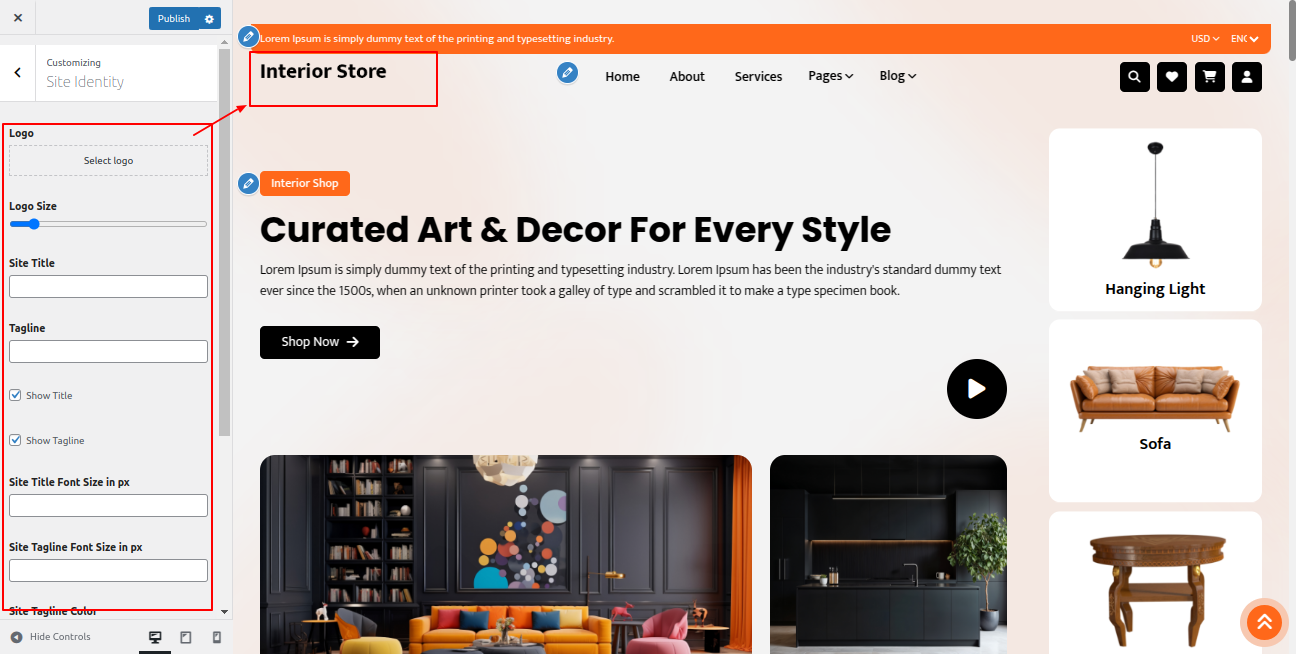The image size is (1296, 654).
Task: Click the Select logo button
Action: (x=108, y=161)
